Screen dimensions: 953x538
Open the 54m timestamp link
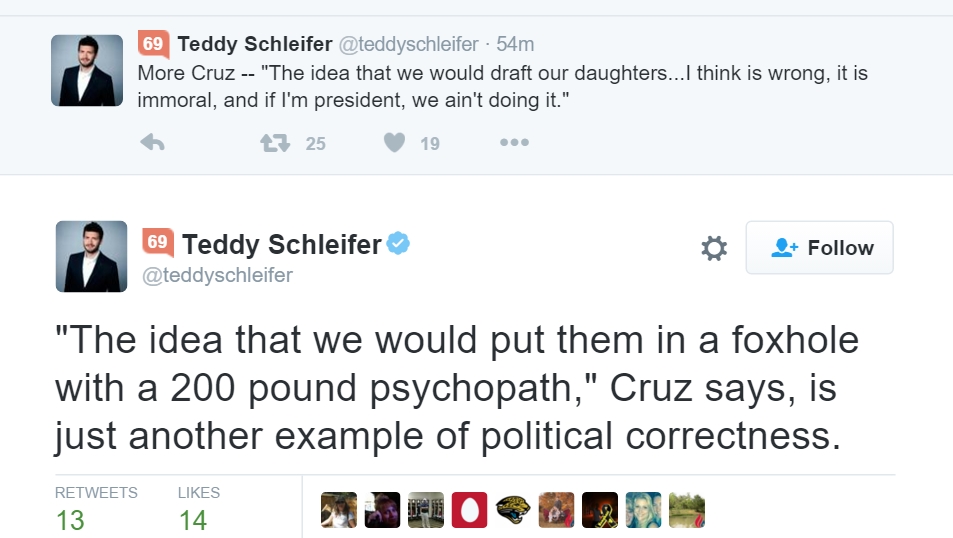click(x=515, y=44)
